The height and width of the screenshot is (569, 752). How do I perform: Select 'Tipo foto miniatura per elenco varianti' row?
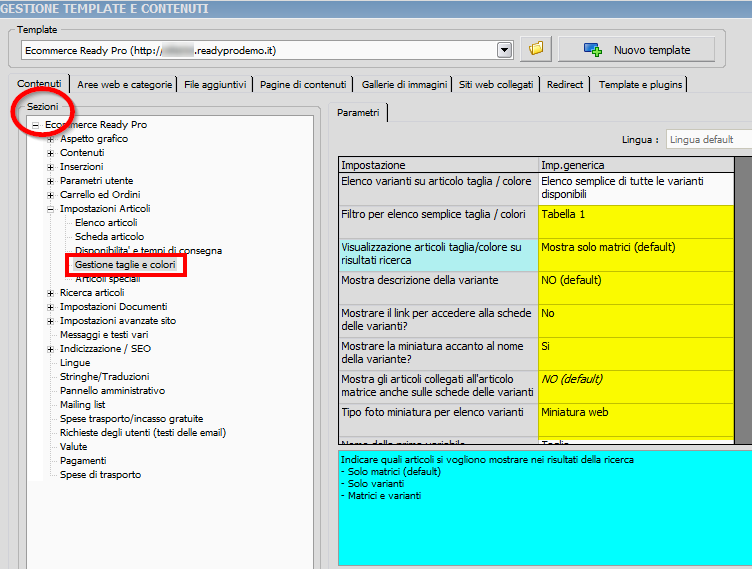[x=438, y=420]
